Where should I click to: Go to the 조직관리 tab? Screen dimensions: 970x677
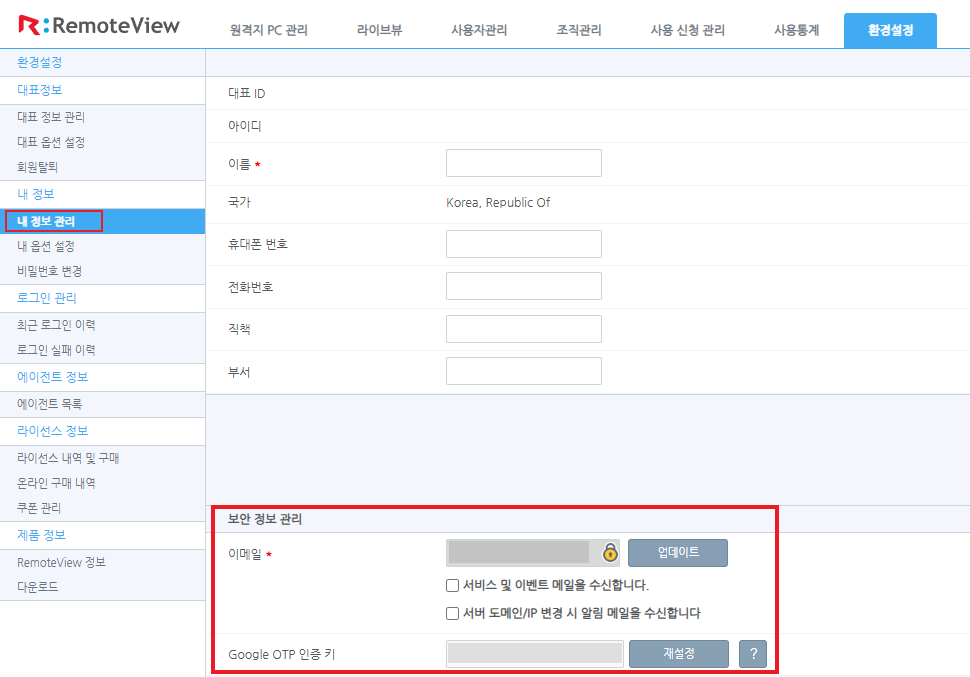[x=578, y=30]
